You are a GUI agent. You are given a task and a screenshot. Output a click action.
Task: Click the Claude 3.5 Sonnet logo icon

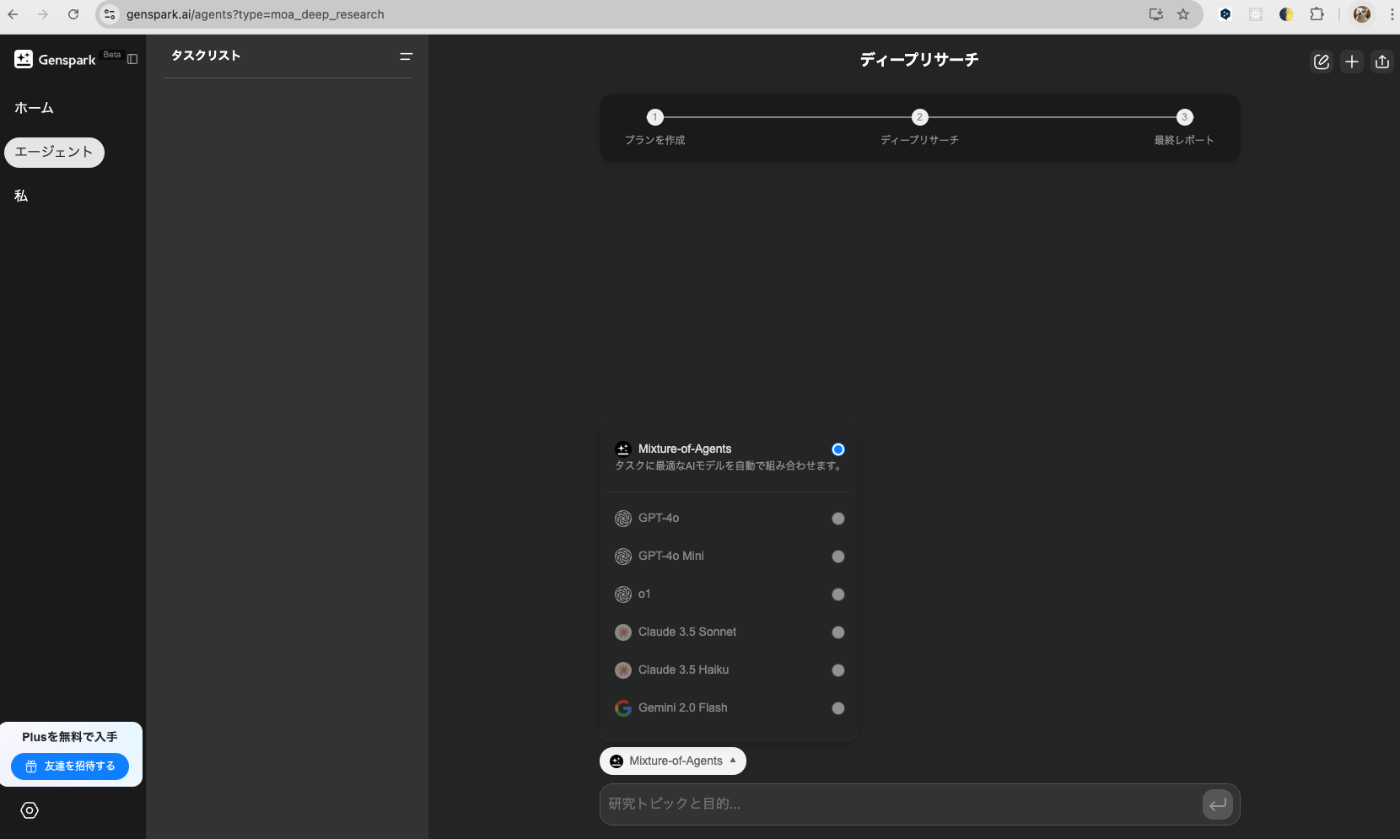pyautogui.click(x=623, y=632)
